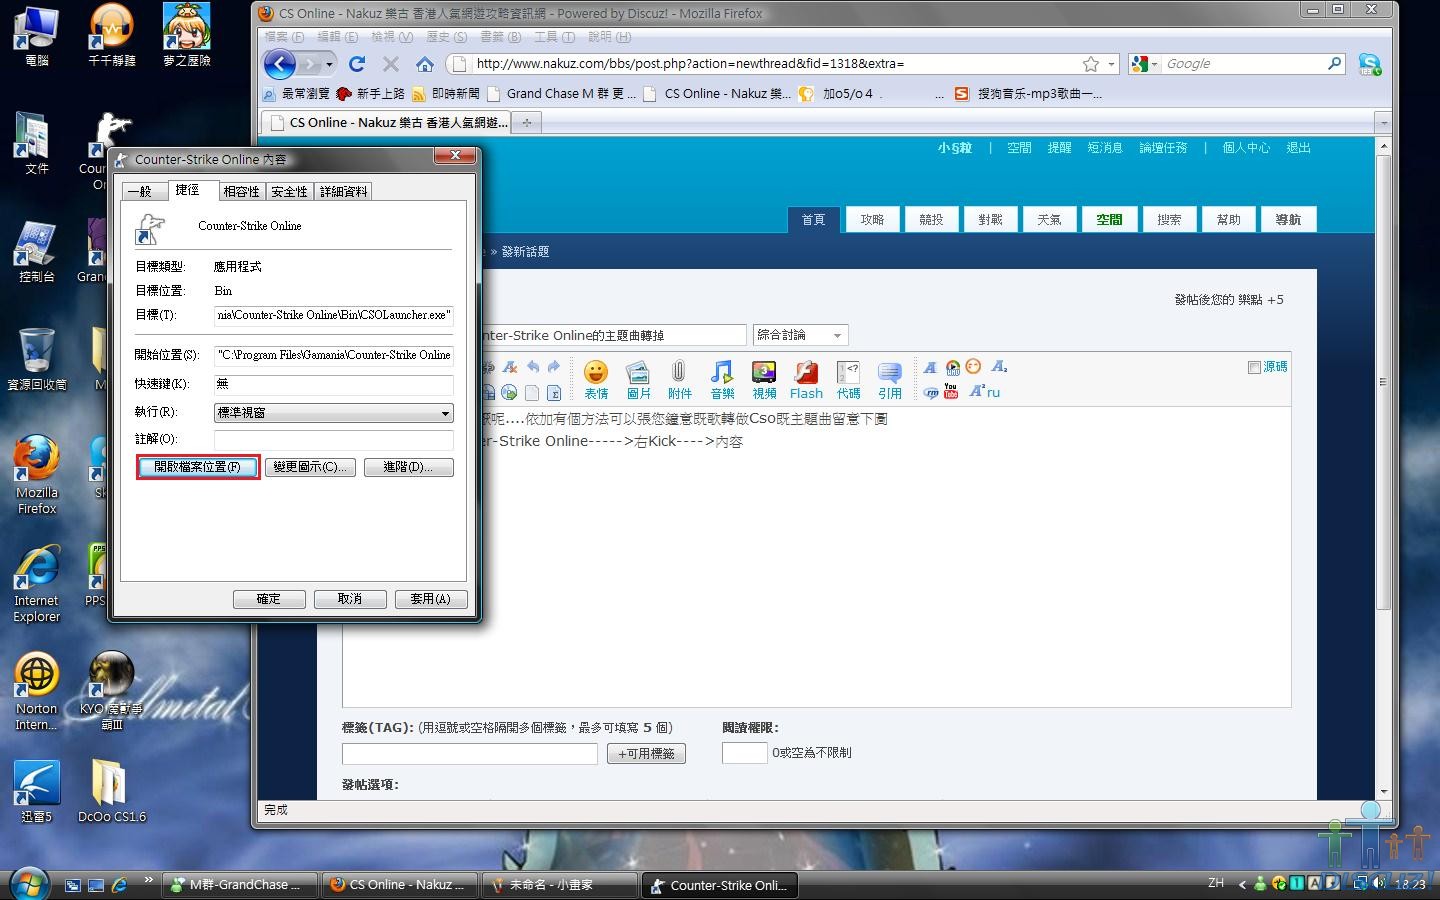Click the +可用標籤 button
1440x900 pixels.
click(x=646, y=754)
